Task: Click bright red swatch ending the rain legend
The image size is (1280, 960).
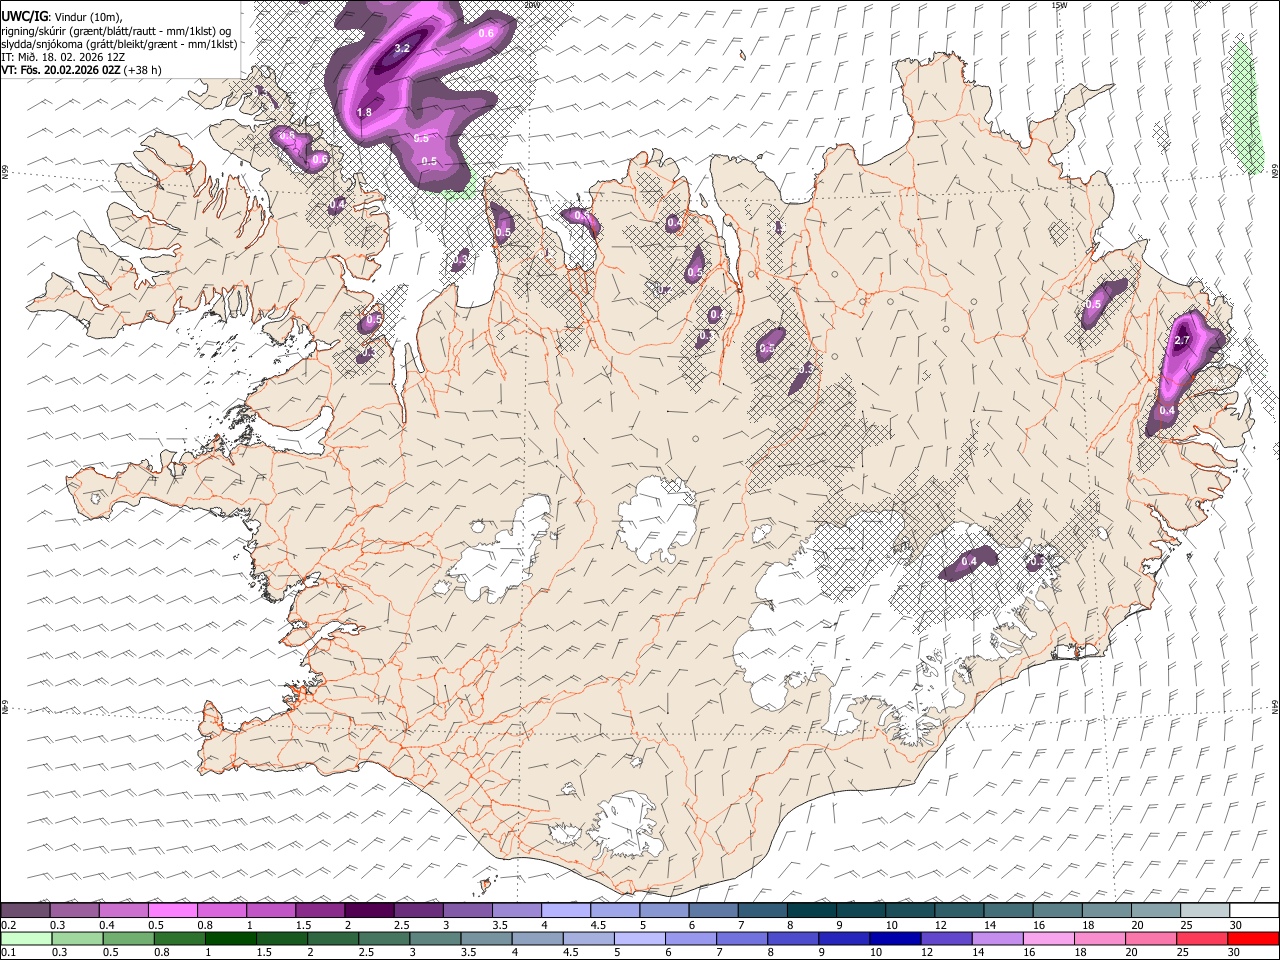Action: [x=1252, y=938]
